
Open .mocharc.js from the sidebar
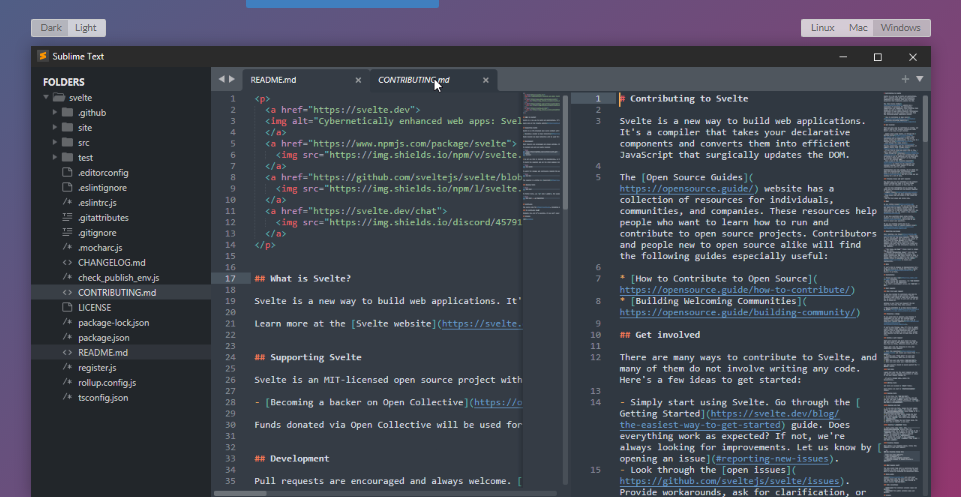tap(101, 248)
